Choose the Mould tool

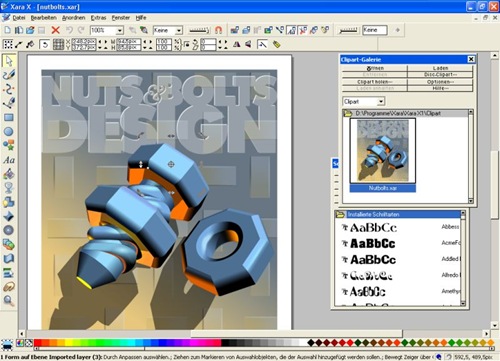pos(9,259)
